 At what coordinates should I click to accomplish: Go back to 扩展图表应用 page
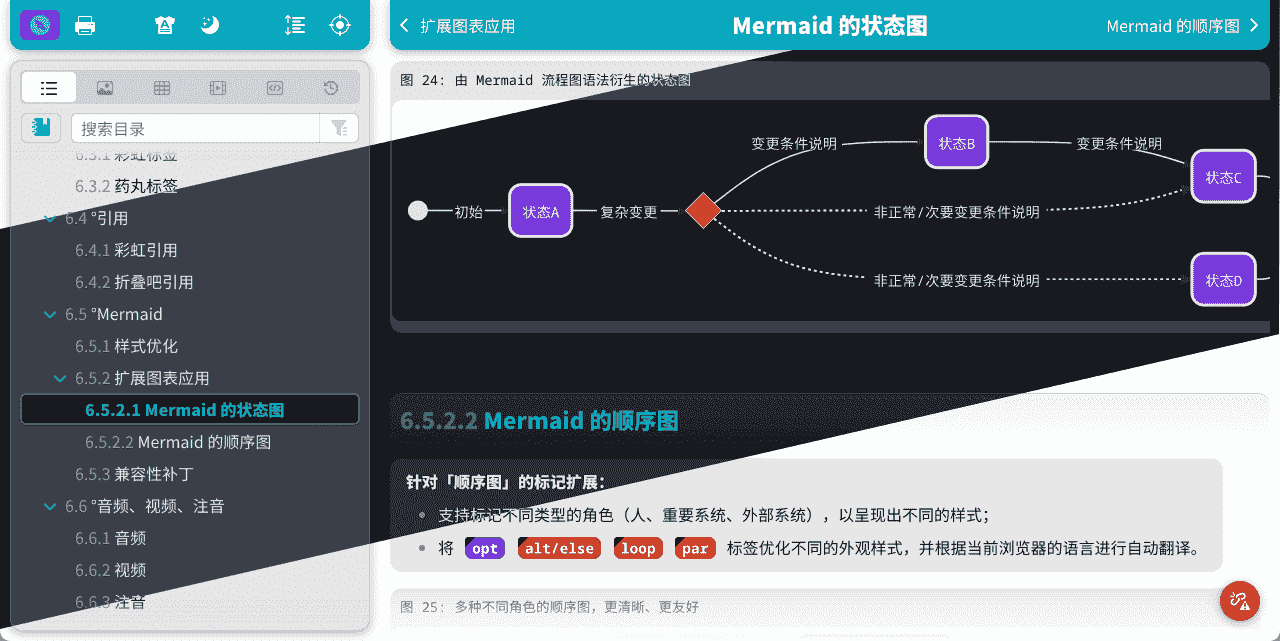pyautogui.click(x=460, y=26)
